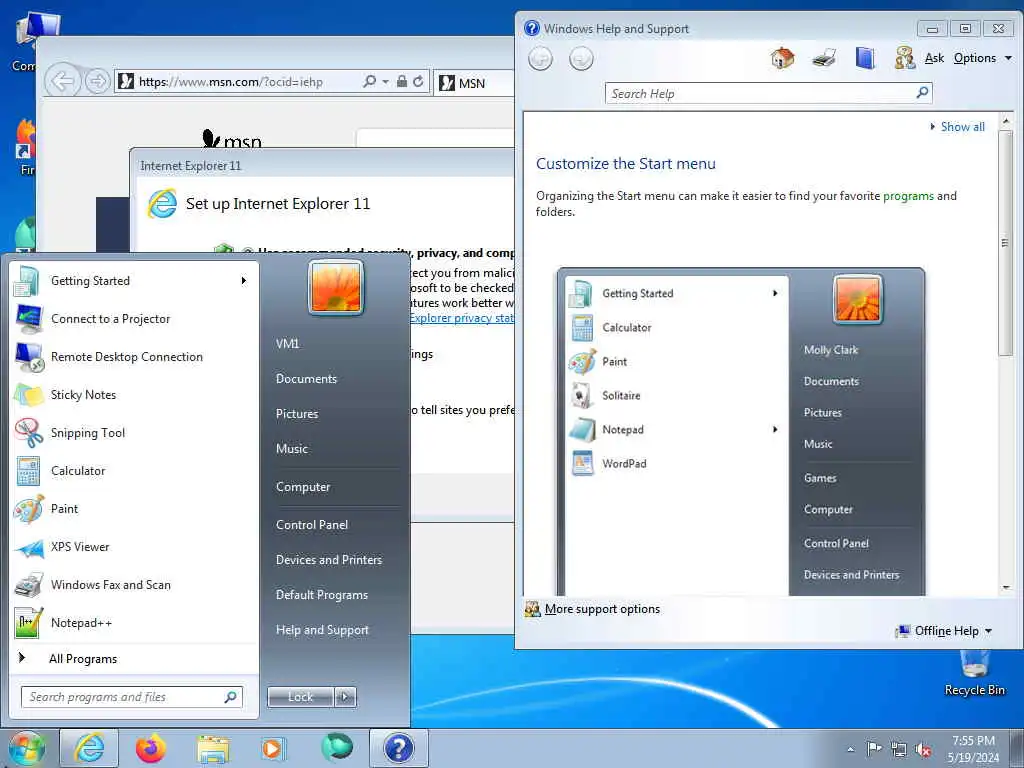Click the Help window scroll-down arrow
The image size is (1024, 768).
(1006, 588)
